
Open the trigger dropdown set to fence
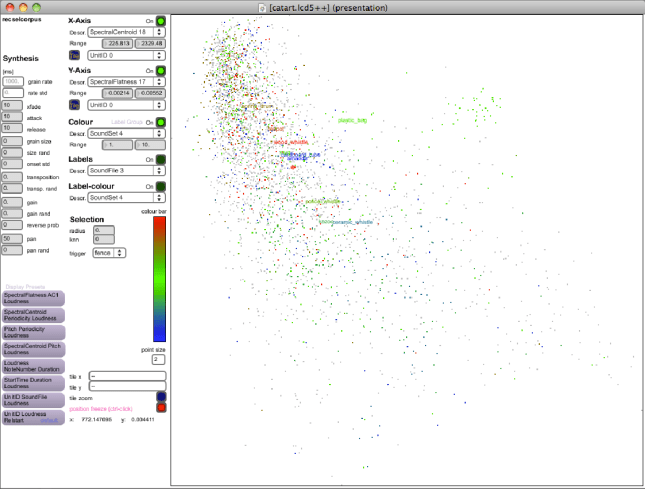tap(108, 253)
